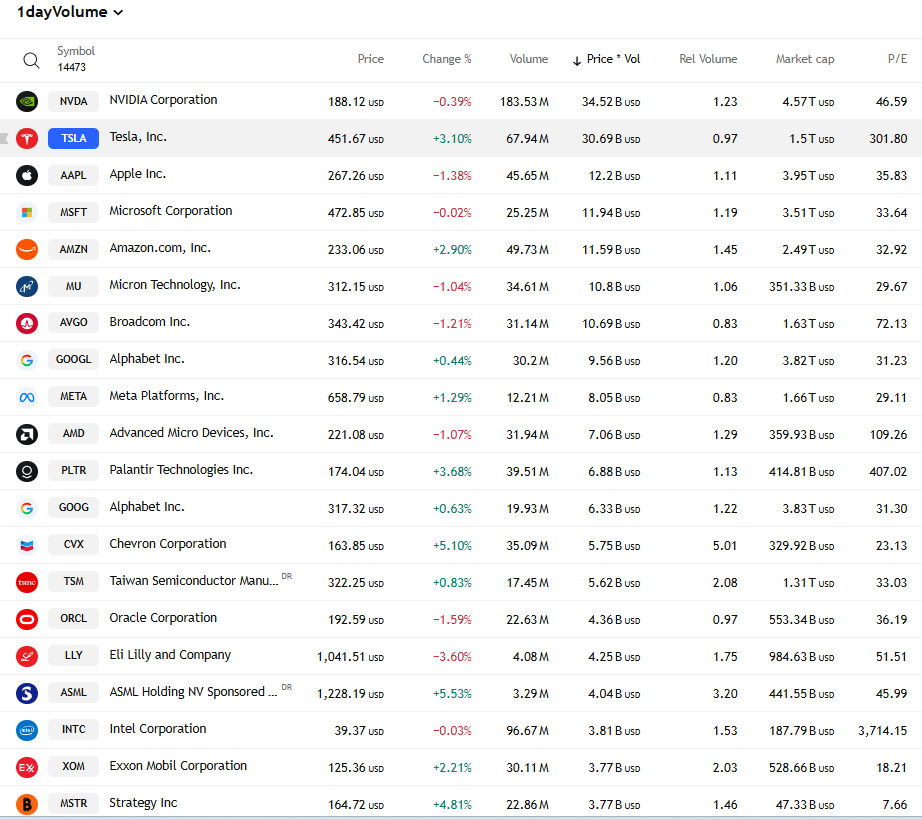922x820 pixels.
Task: Sort by Market cap column header
Action: coord(804,59)
